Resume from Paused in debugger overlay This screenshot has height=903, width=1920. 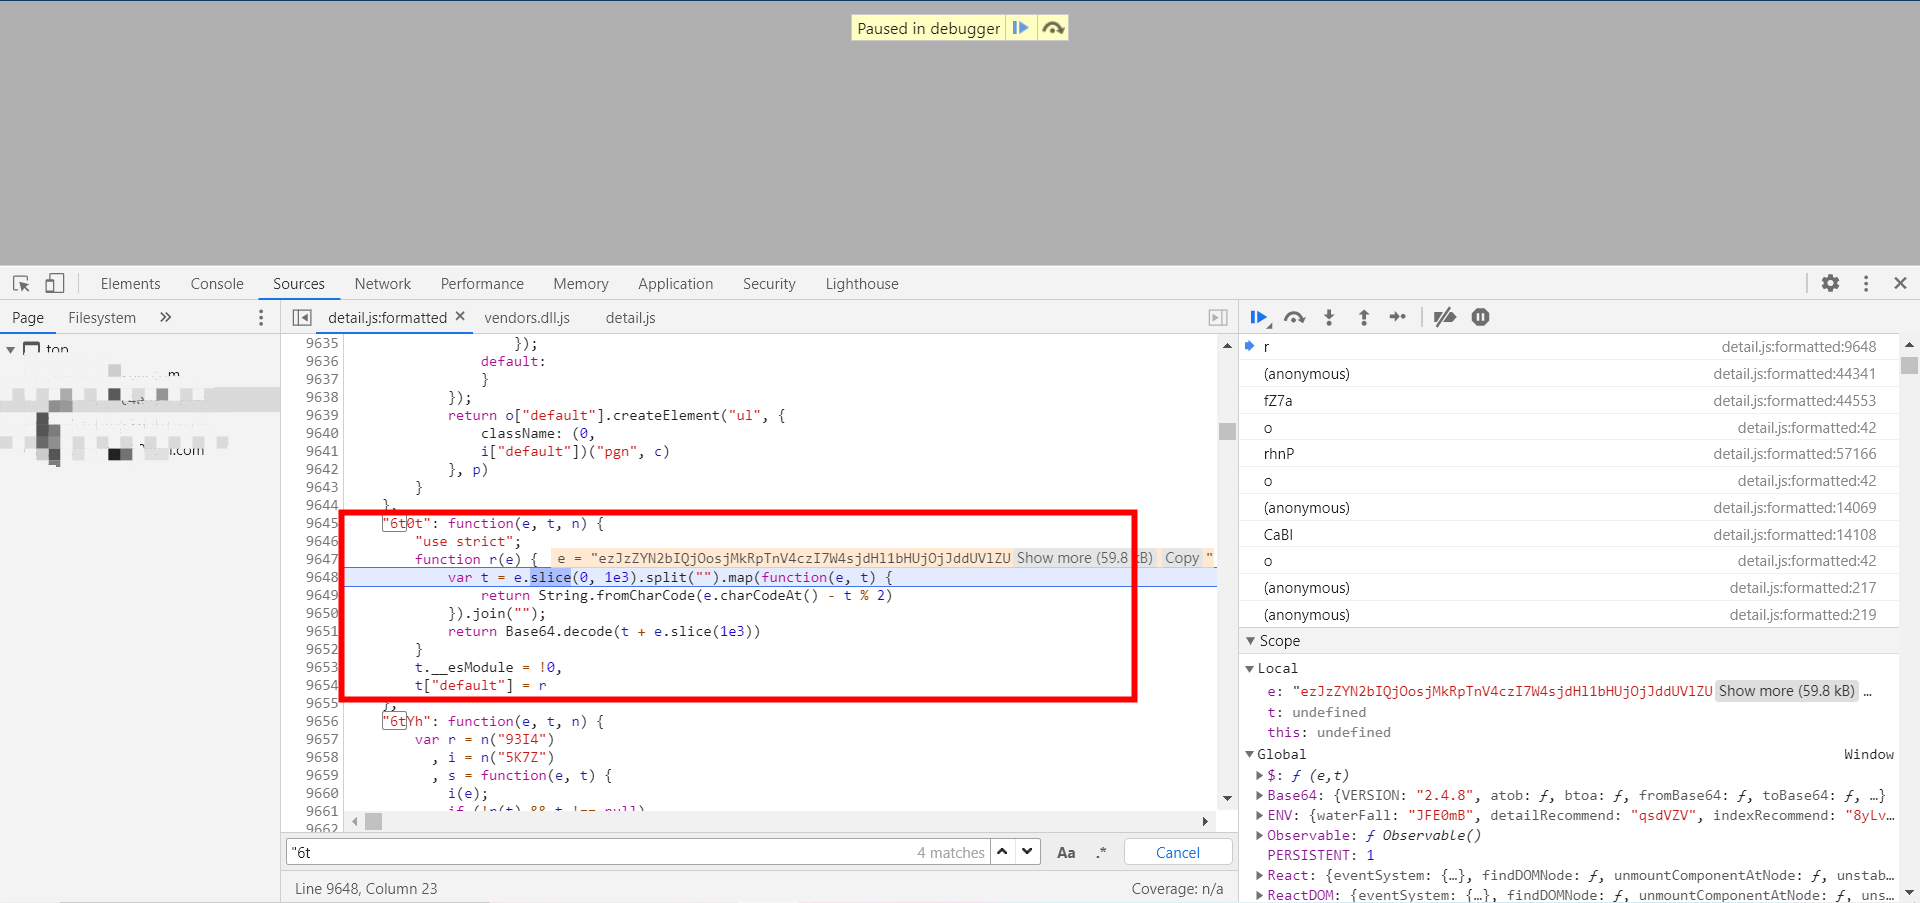click(x=1020, y=28)
